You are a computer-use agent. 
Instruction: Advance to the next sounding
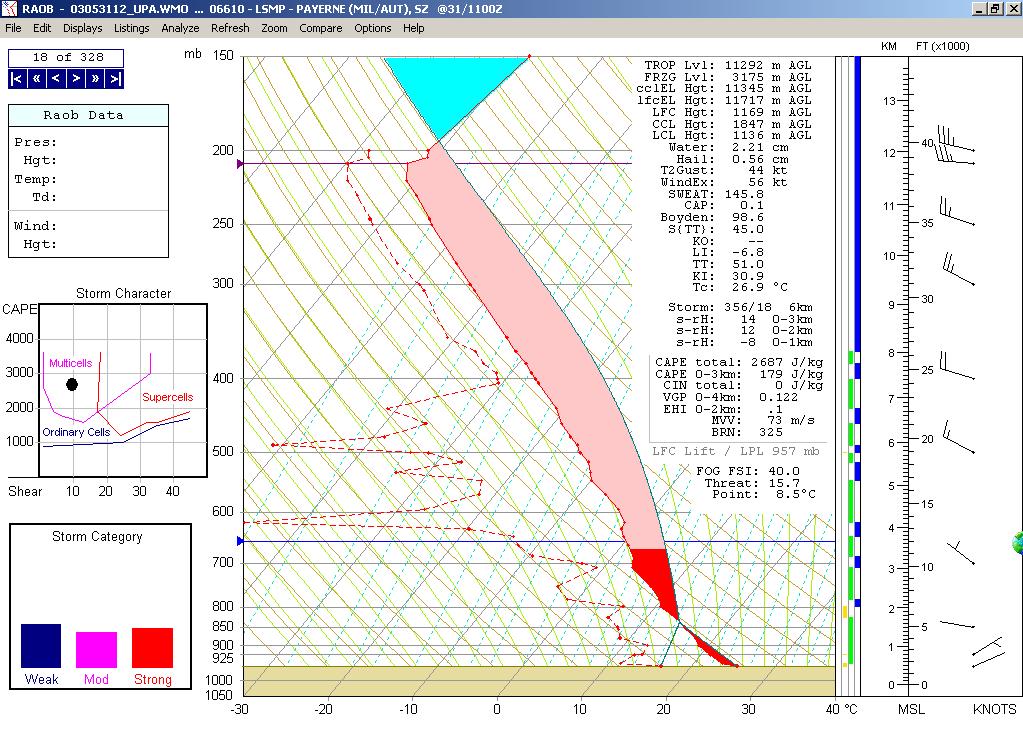[76, 79]
